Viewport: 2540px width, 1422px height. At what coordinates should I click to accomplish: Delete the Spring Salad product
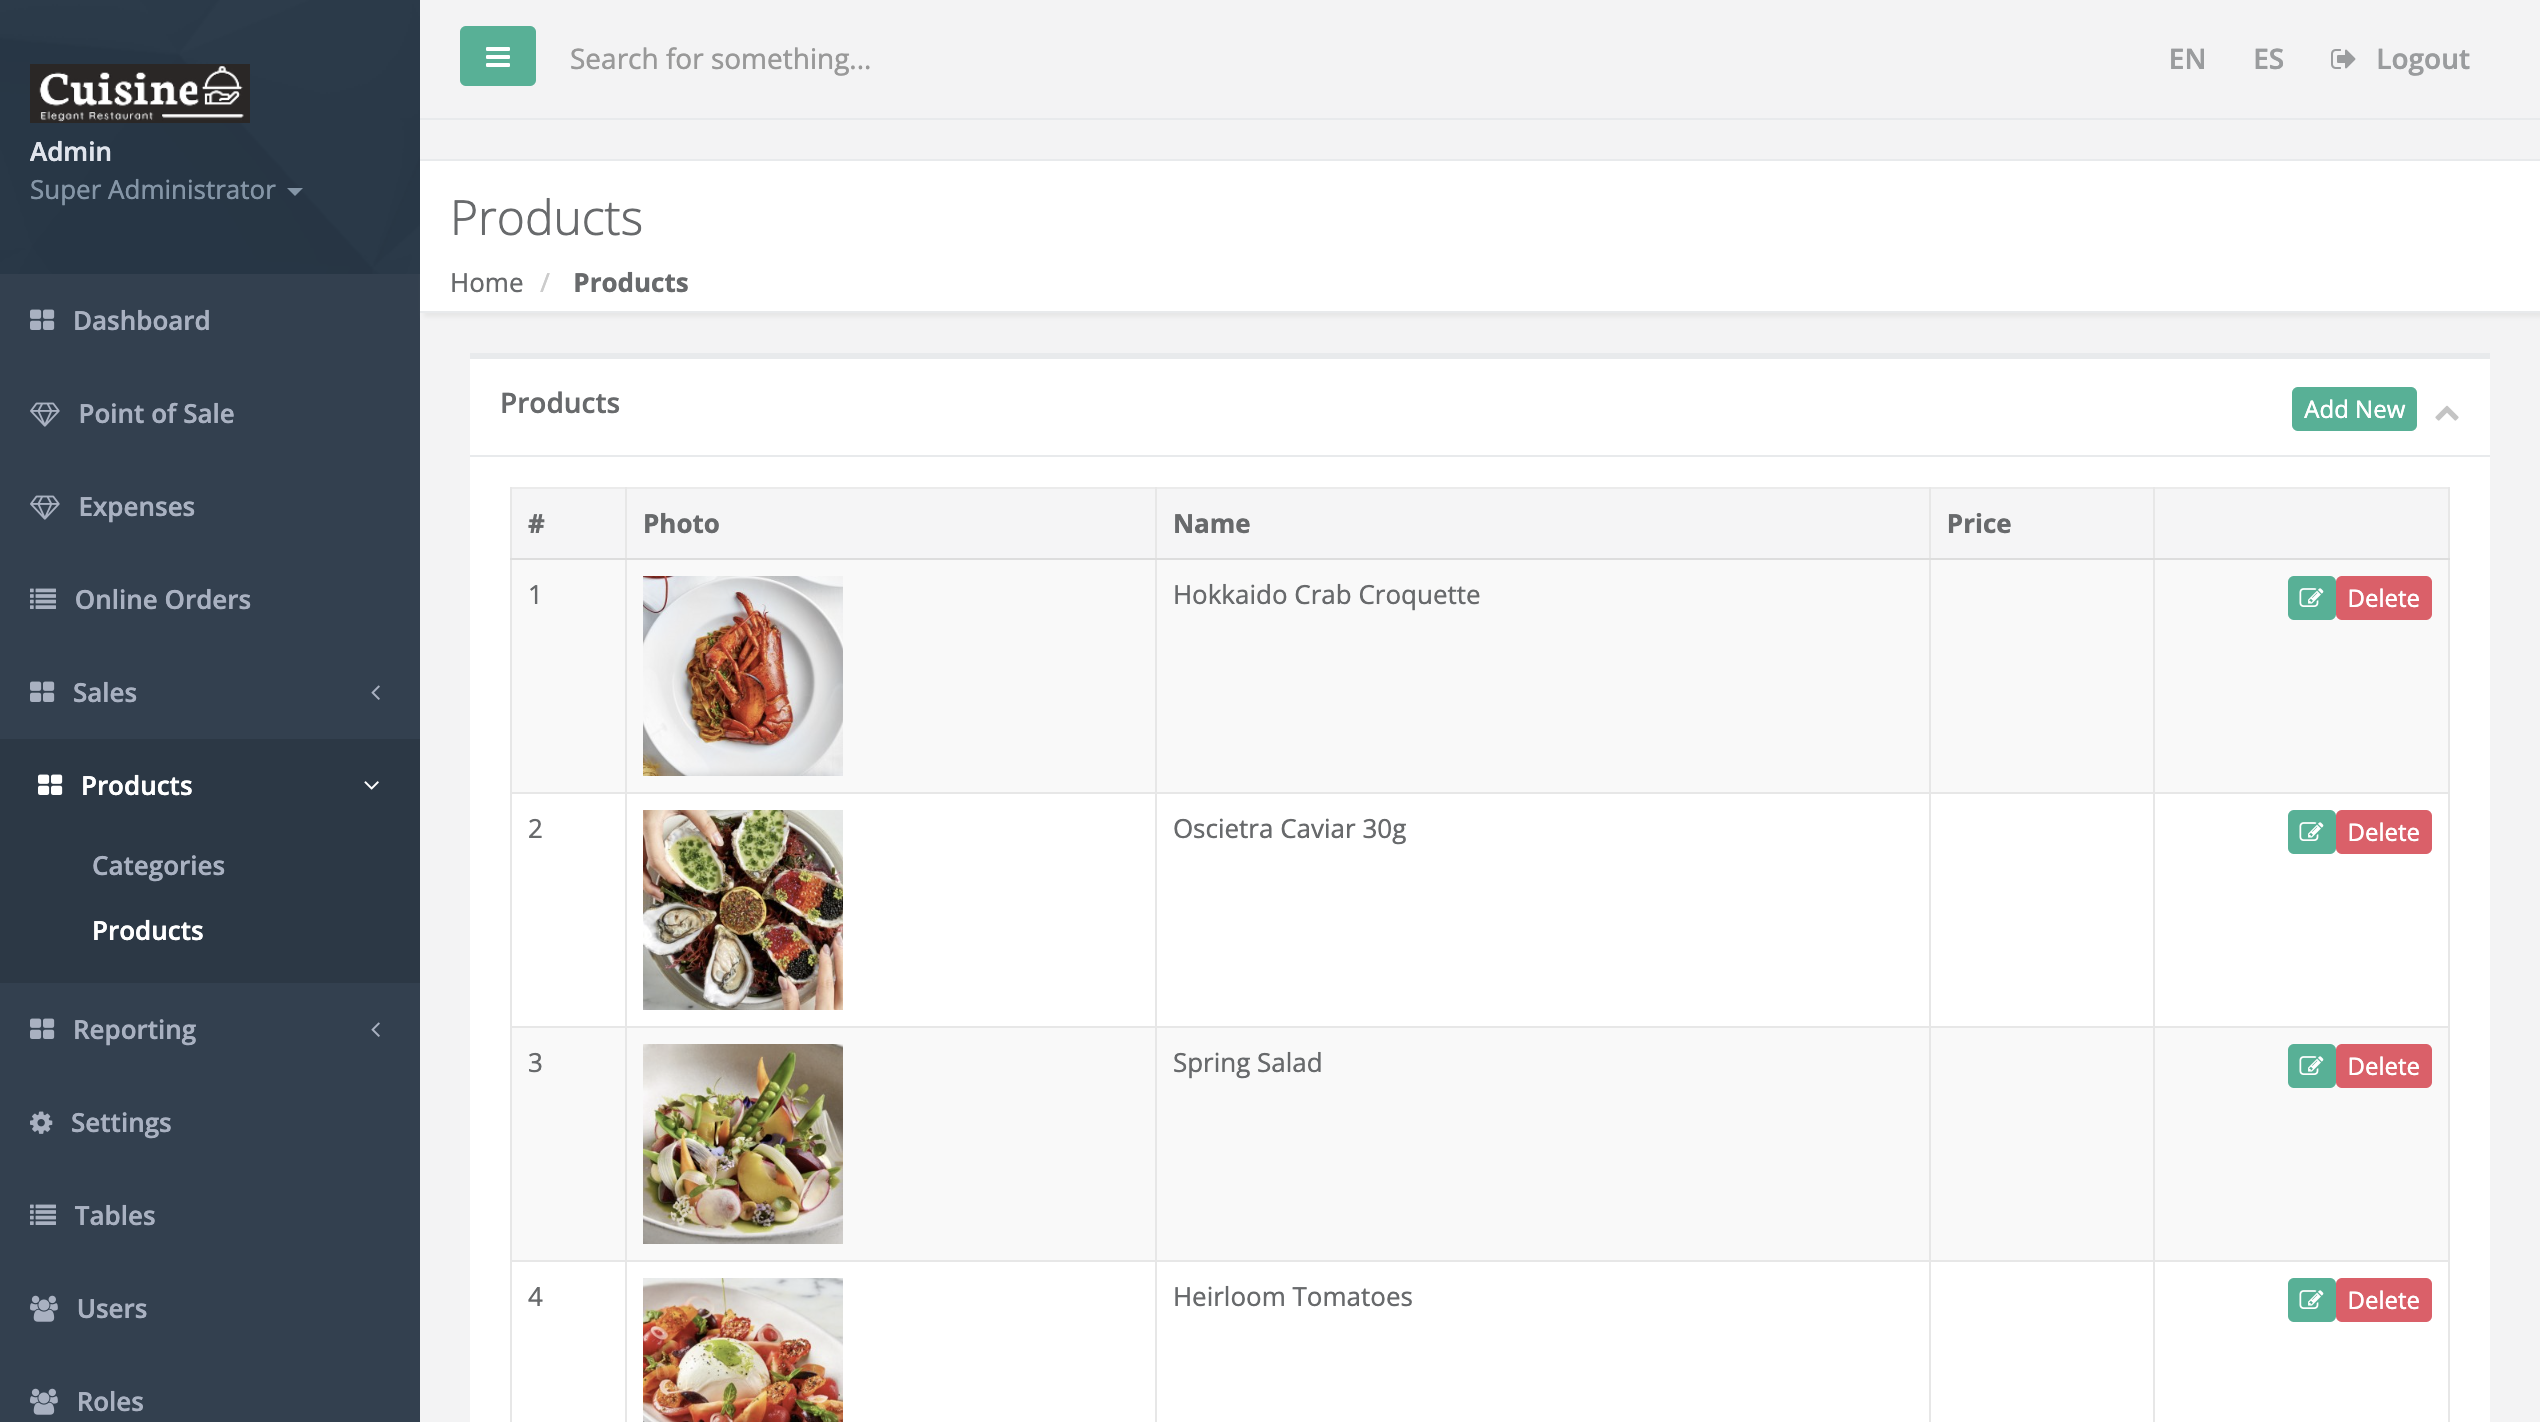click(2383, 1066)
